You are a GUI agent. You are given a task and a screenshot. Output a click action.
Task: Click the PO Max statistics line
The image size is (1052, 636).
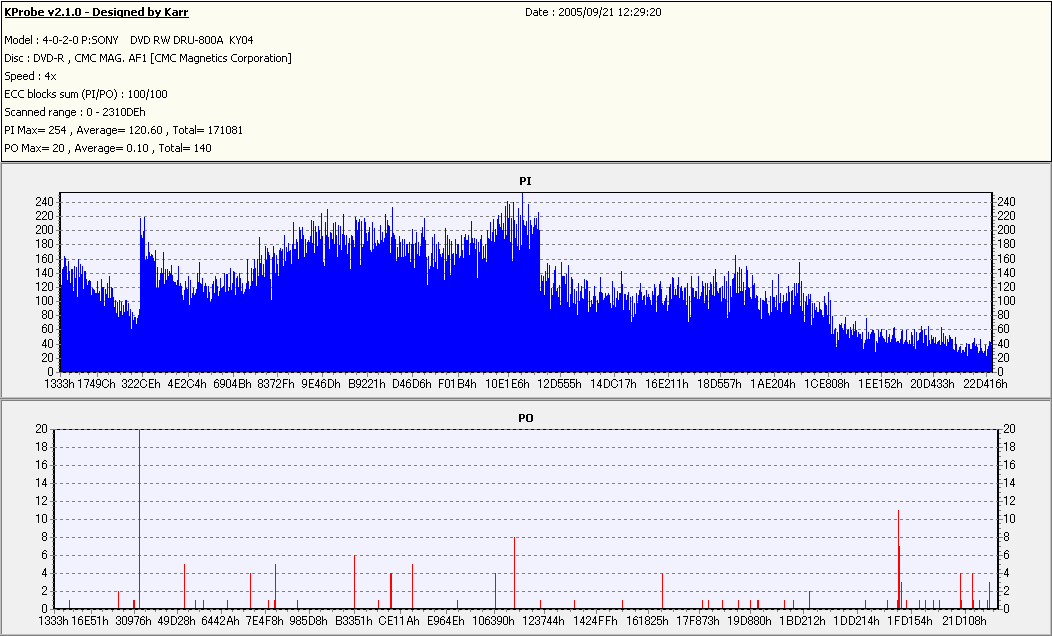click(x=107, y=148)
